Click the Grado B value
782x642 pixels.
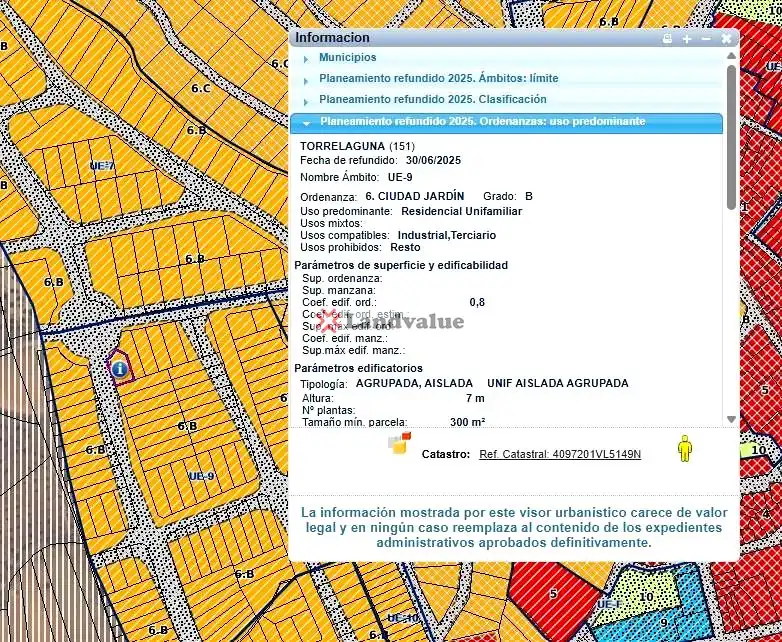[x=529, y=197]
